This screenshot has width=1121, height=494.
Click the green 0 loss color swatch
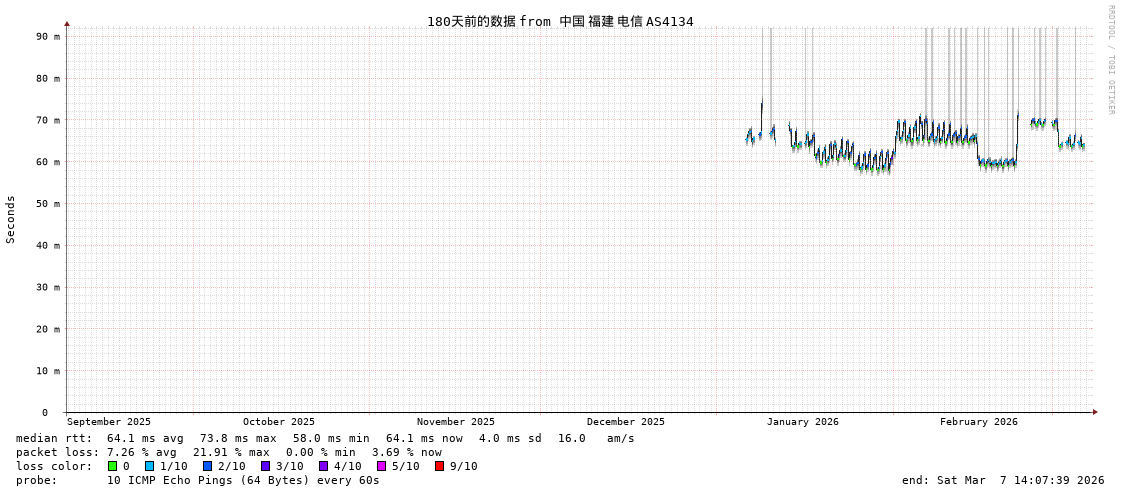click(113, 466)
